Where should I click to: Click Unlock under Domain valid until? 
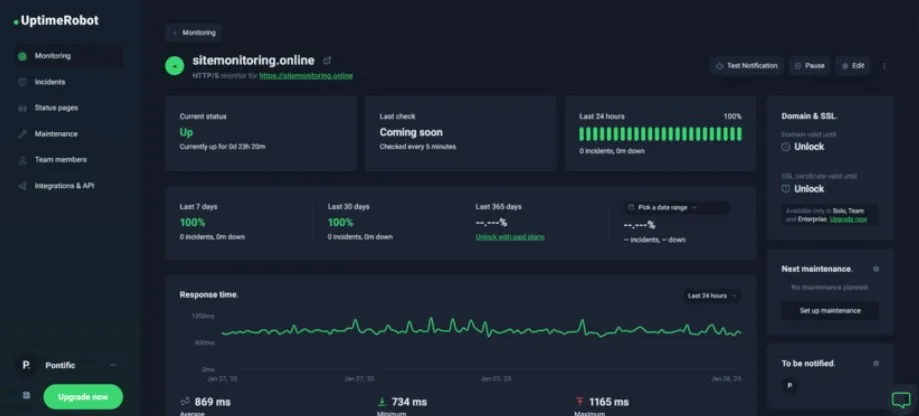tap(809, 147)
